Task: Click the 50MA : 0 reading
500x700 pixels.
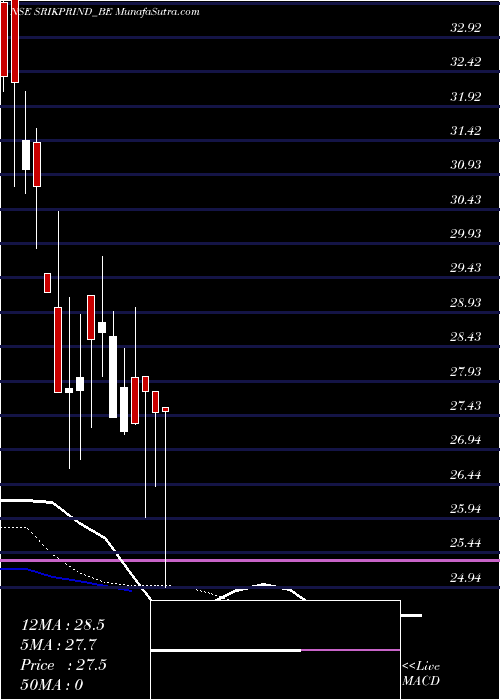Action: tap(52, 685)
